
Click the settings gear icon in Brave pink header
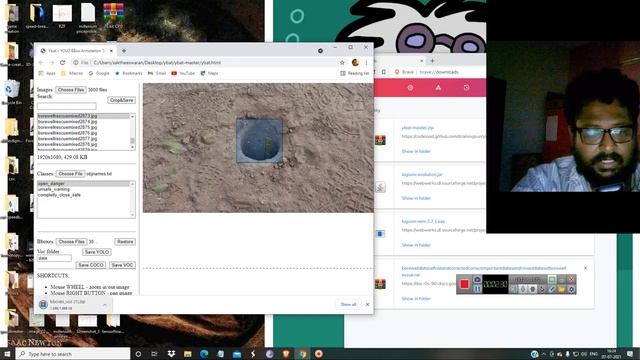tap(410, 88)
